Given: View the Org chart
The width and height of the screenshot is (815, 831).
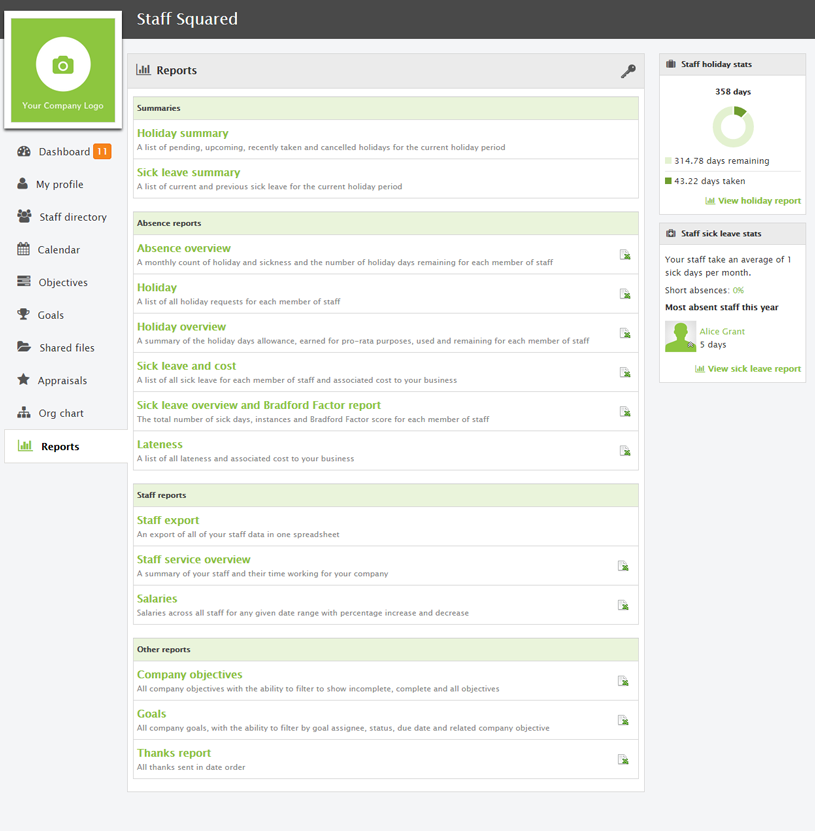Looking at the screenshot, I should pos(60,412).
